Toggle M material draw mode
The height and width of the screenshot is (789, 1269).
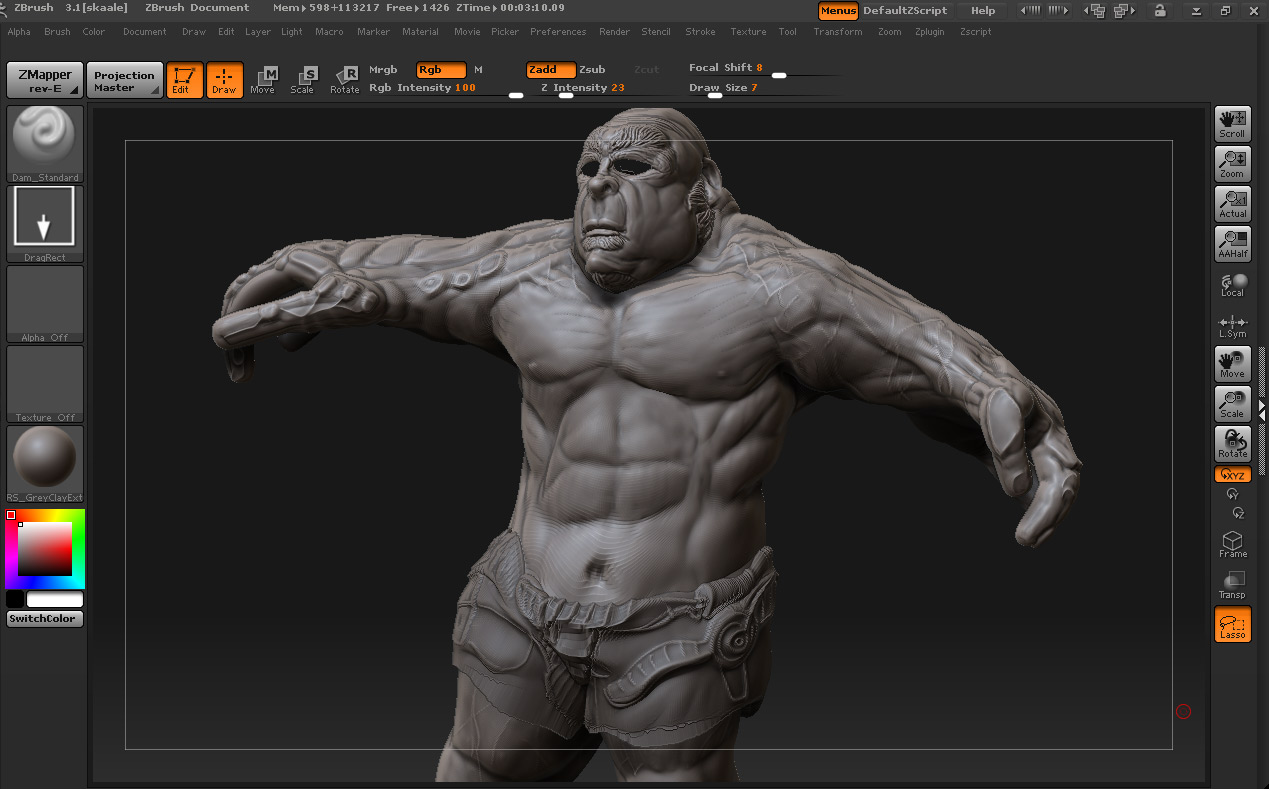[x=478, y=70]
